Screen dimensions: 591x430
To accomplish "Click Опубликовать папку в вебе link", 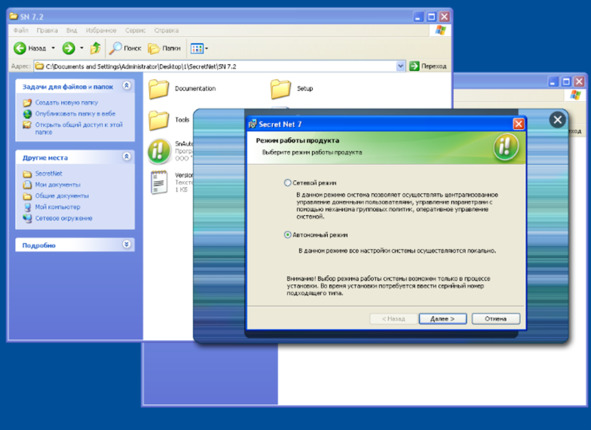I will [75, 114].
